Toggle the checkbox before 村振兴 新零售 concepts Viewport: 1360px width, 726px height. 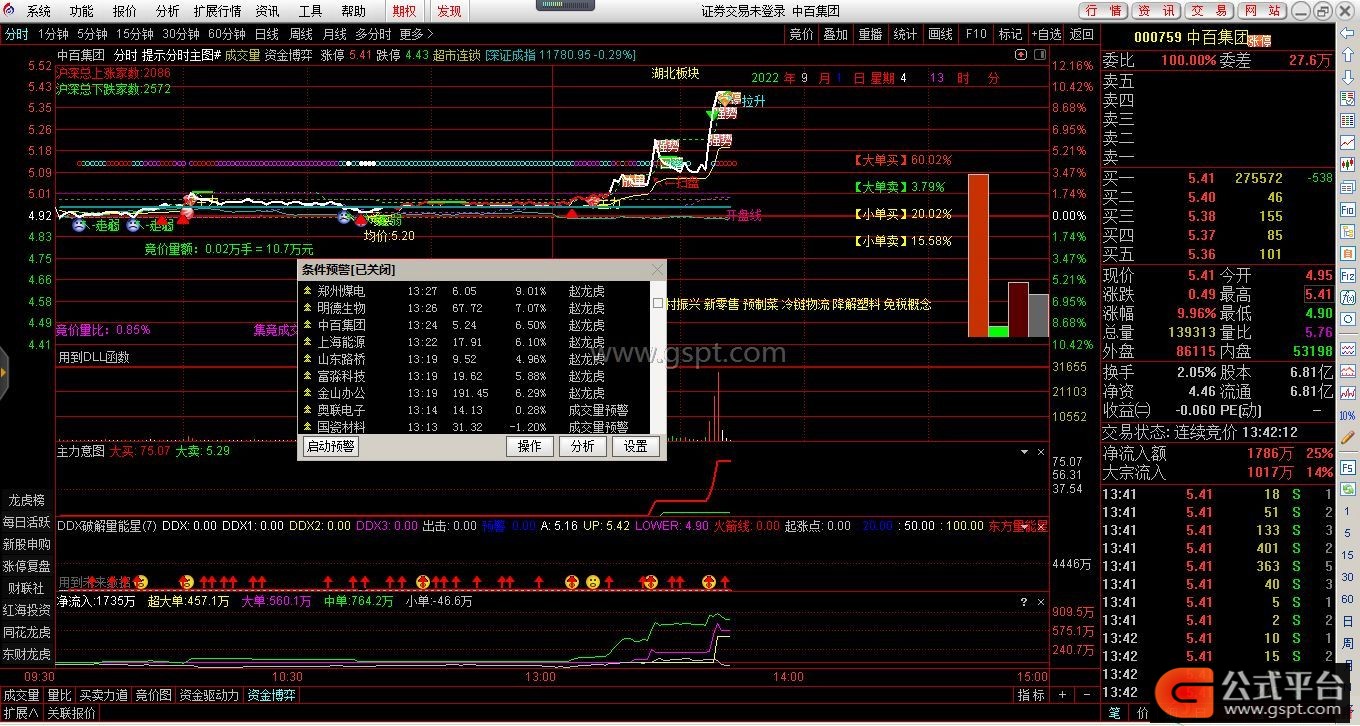658,303
